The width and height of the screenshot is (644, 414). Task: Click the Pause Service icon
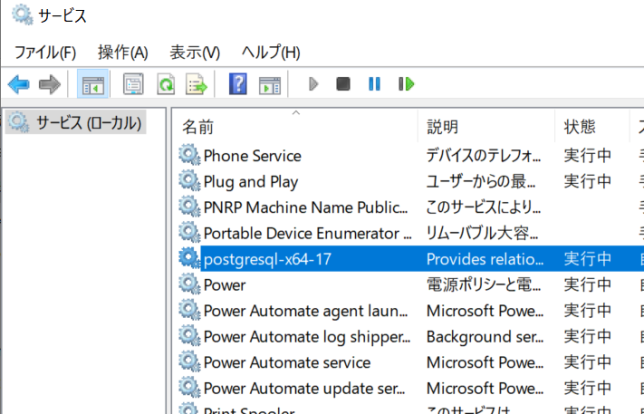pyautogui.click(x=375, y=84)
